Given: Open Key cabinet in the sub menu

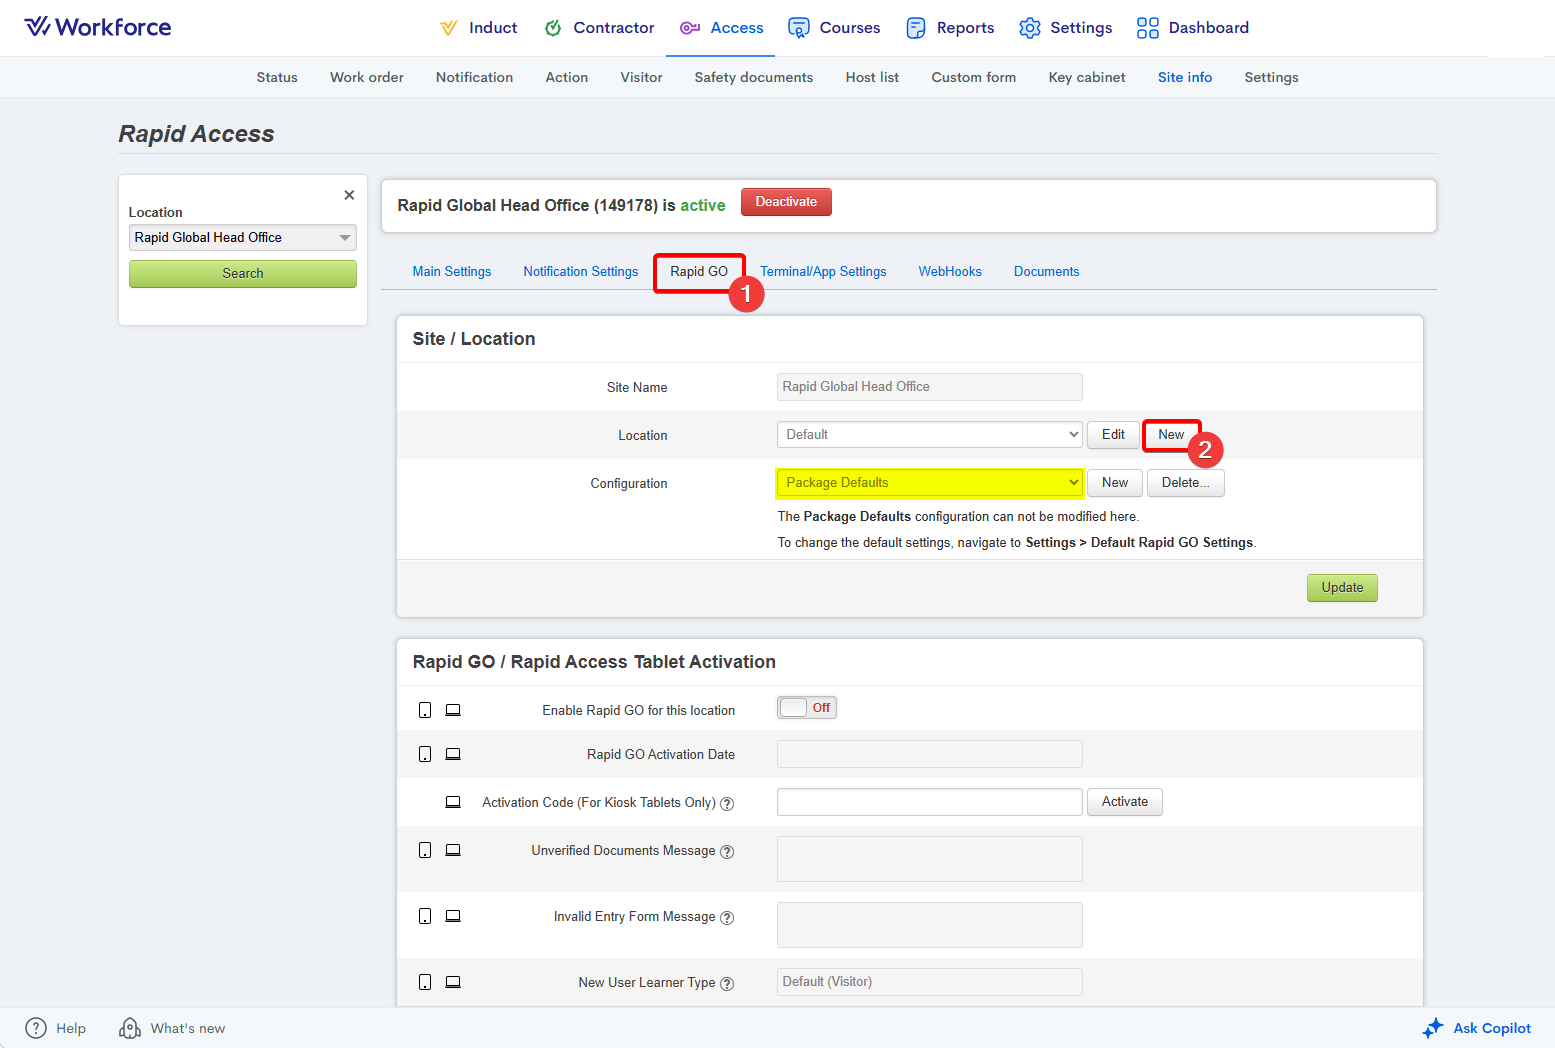Looking at the screenshot, I should [x=1087, y=77].
